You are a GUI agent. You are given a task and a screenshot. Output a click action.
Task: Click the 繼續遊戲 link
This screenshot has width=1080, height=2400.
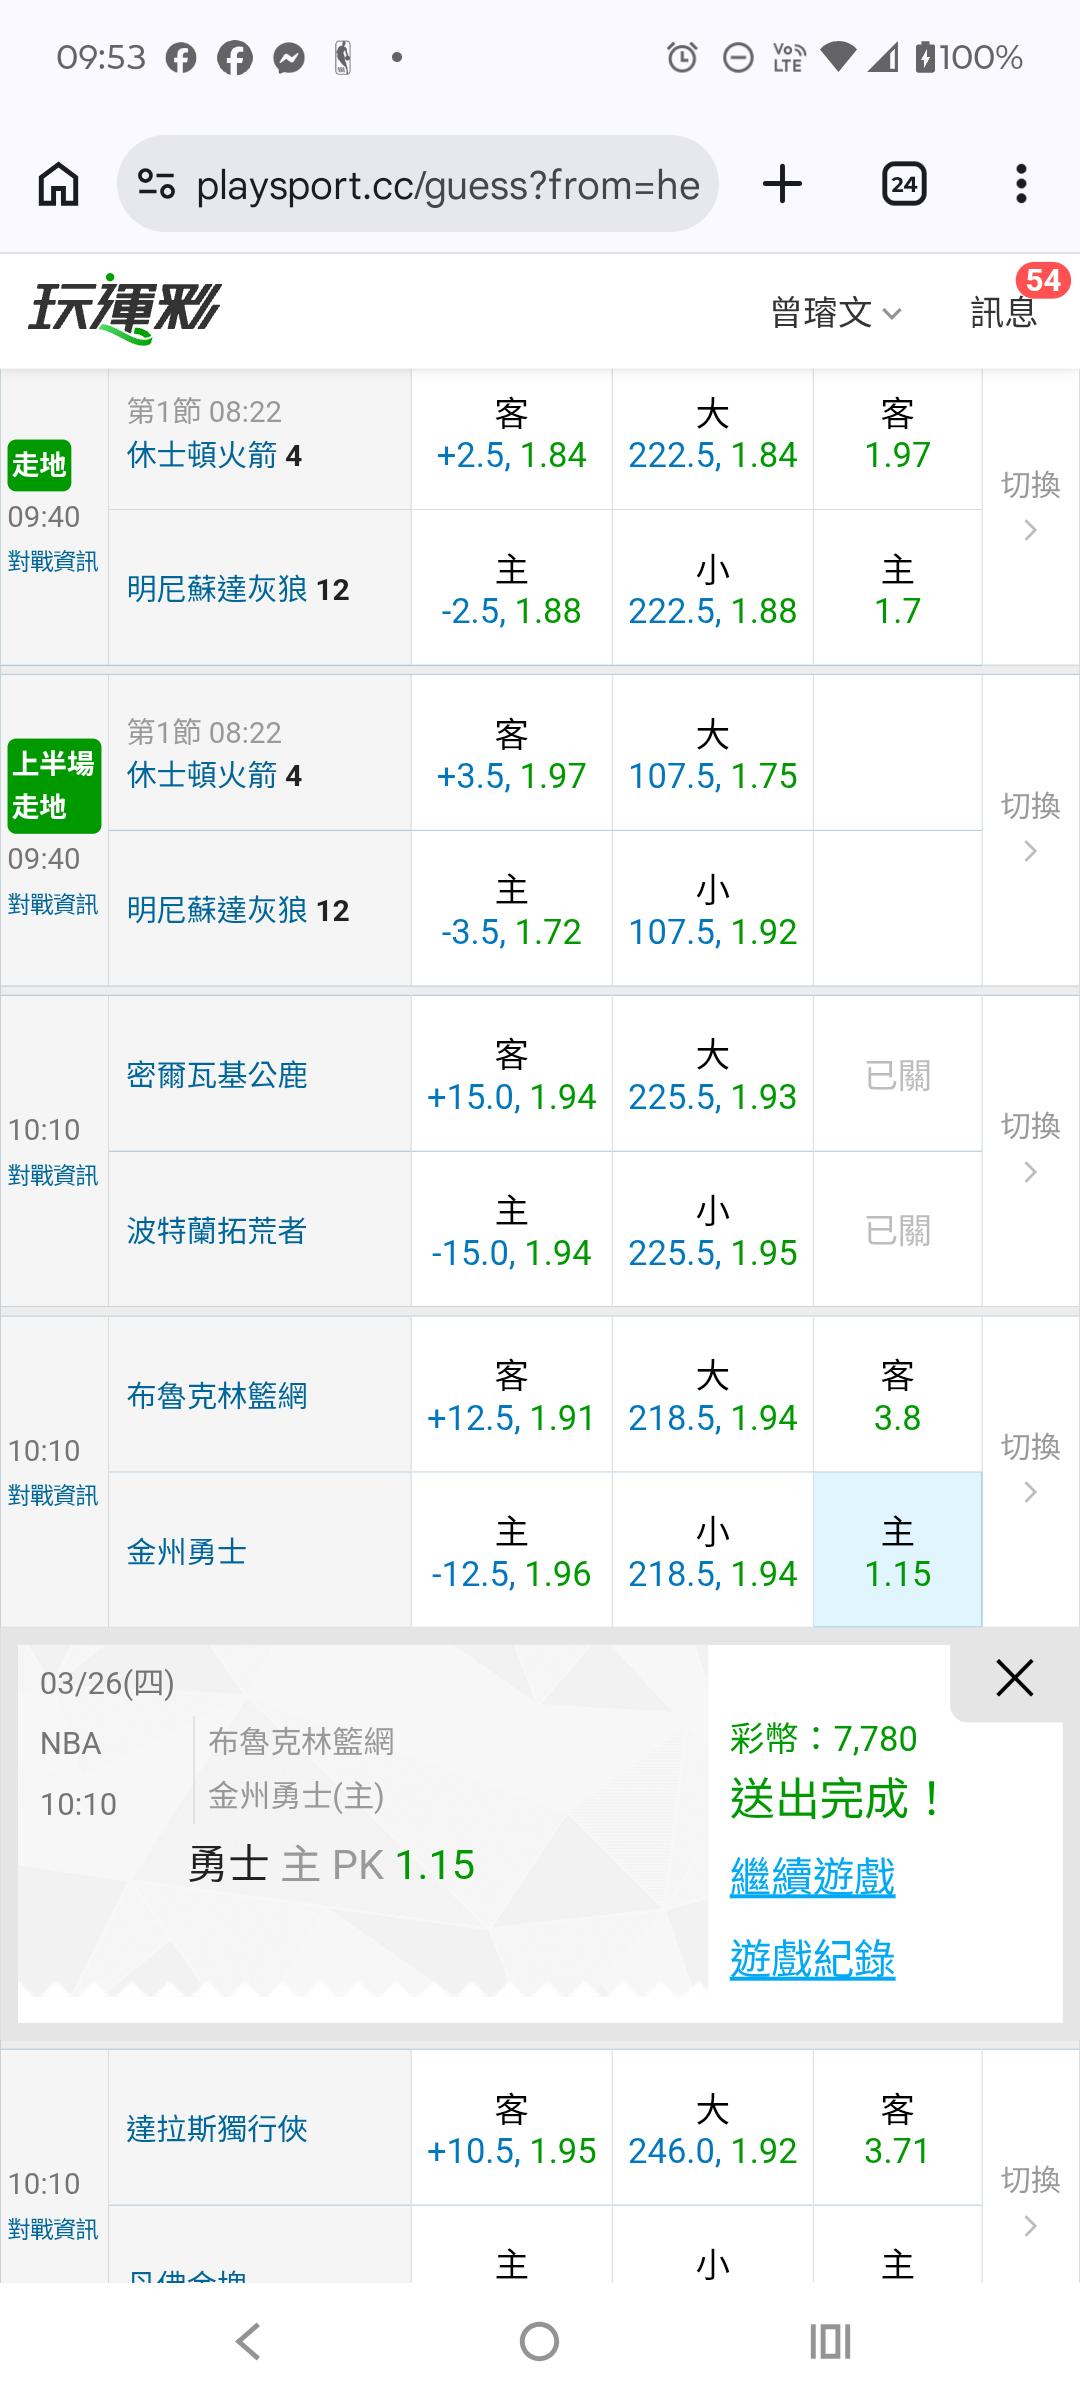pos(812,1877)
